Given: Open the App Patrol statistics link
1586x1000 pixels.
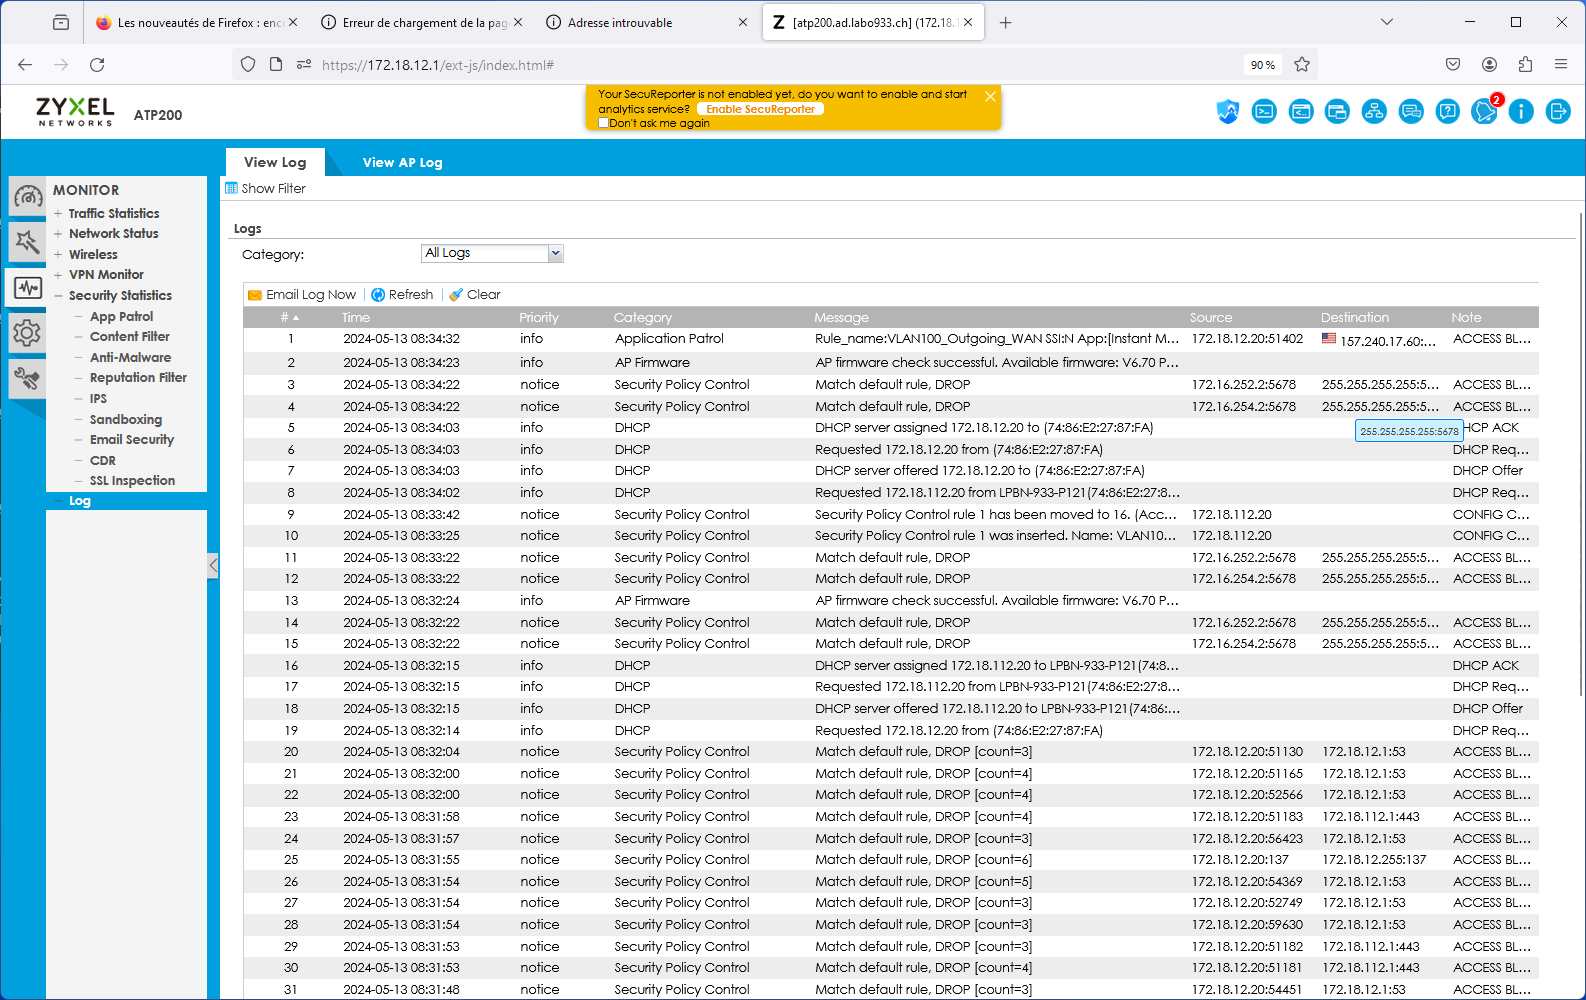Looking at the screenshot, I should tap(121, 316).
